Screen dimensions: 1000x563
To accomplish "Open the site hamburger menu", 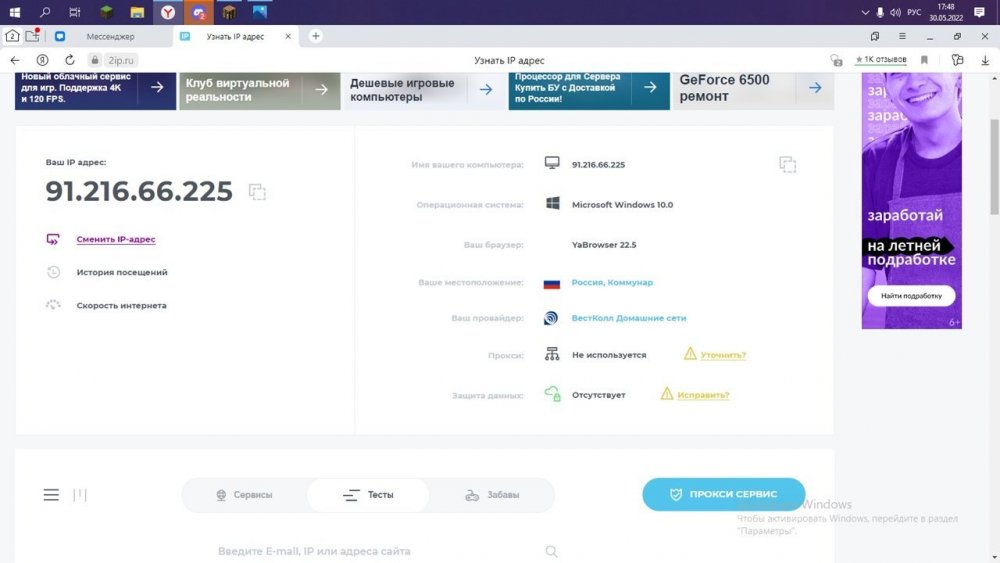I will (x=51, y=495).
